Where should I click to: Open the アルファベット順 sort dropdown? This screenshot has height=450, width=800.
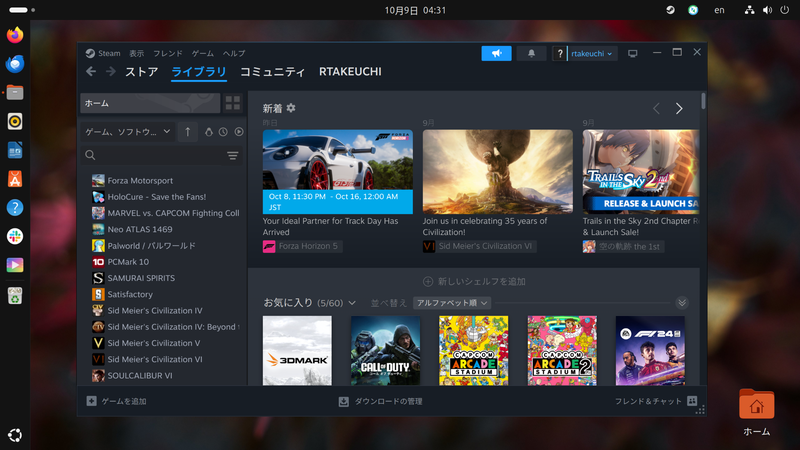point(452,303)
